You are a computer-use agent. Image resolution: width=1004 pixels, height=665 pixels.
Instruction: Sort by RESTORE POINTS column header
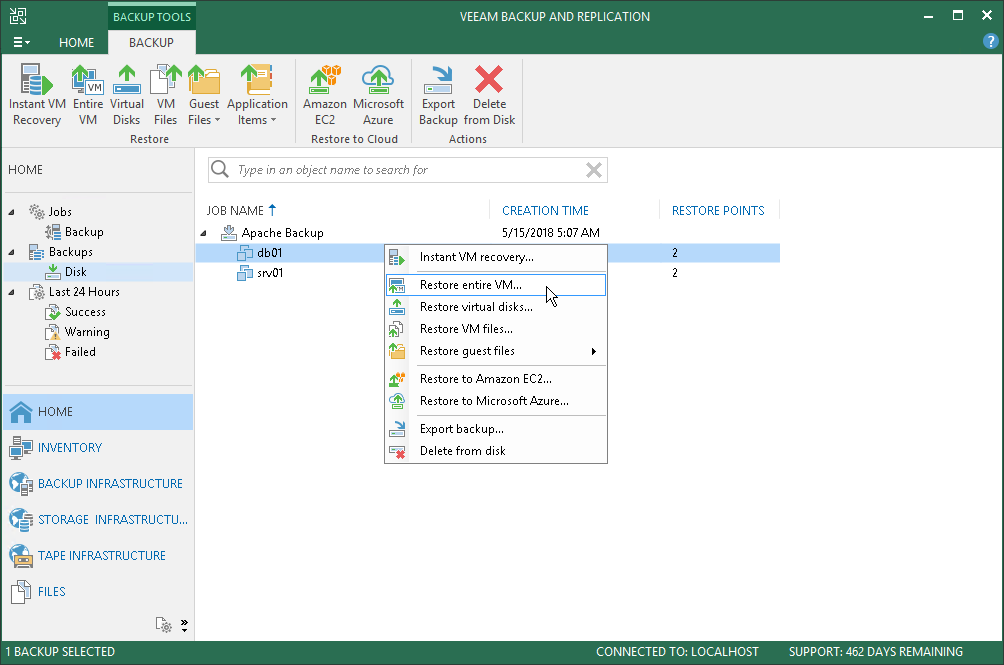[x=718, y=211]
